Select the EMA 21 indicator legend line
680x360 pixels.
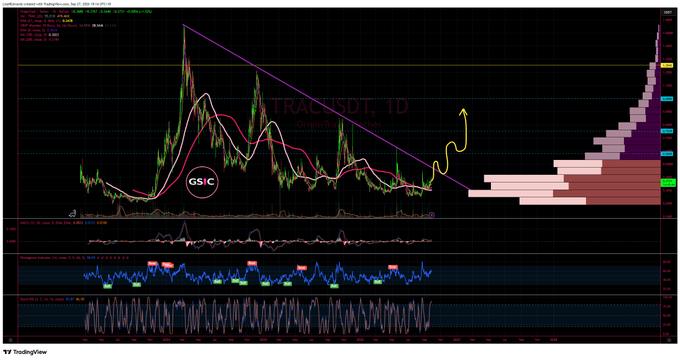[x=46, y=21]
